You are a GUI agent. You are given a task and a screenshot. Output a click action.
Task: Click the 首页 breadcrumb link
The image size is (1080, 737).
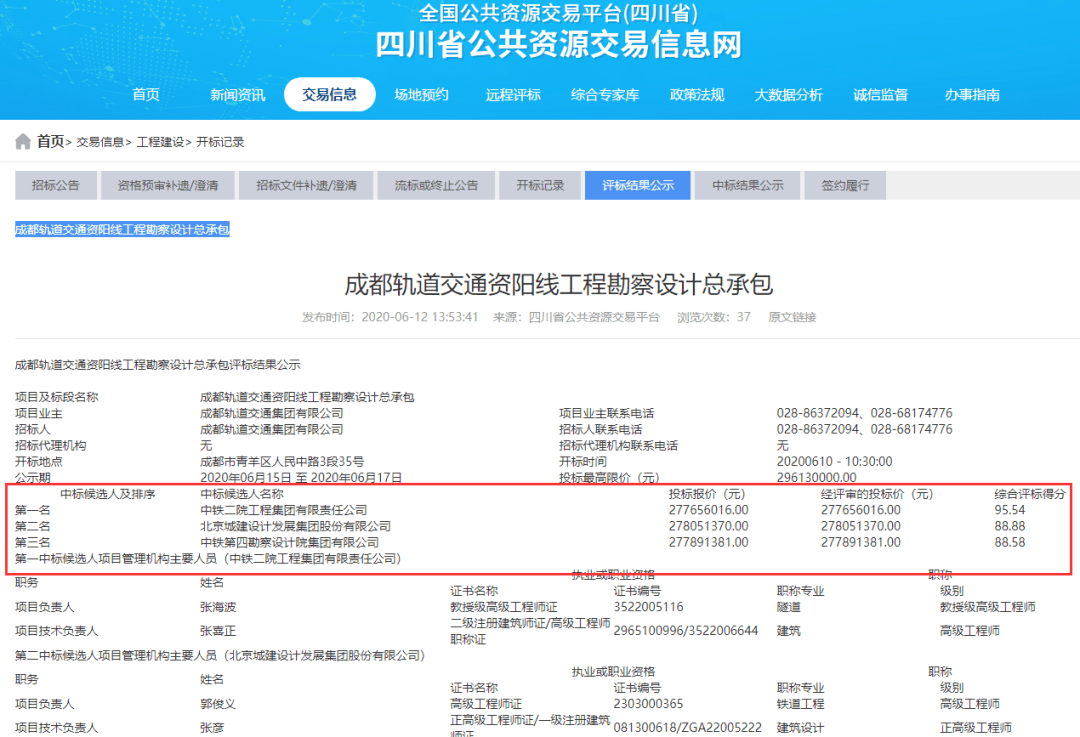point(50,142)
